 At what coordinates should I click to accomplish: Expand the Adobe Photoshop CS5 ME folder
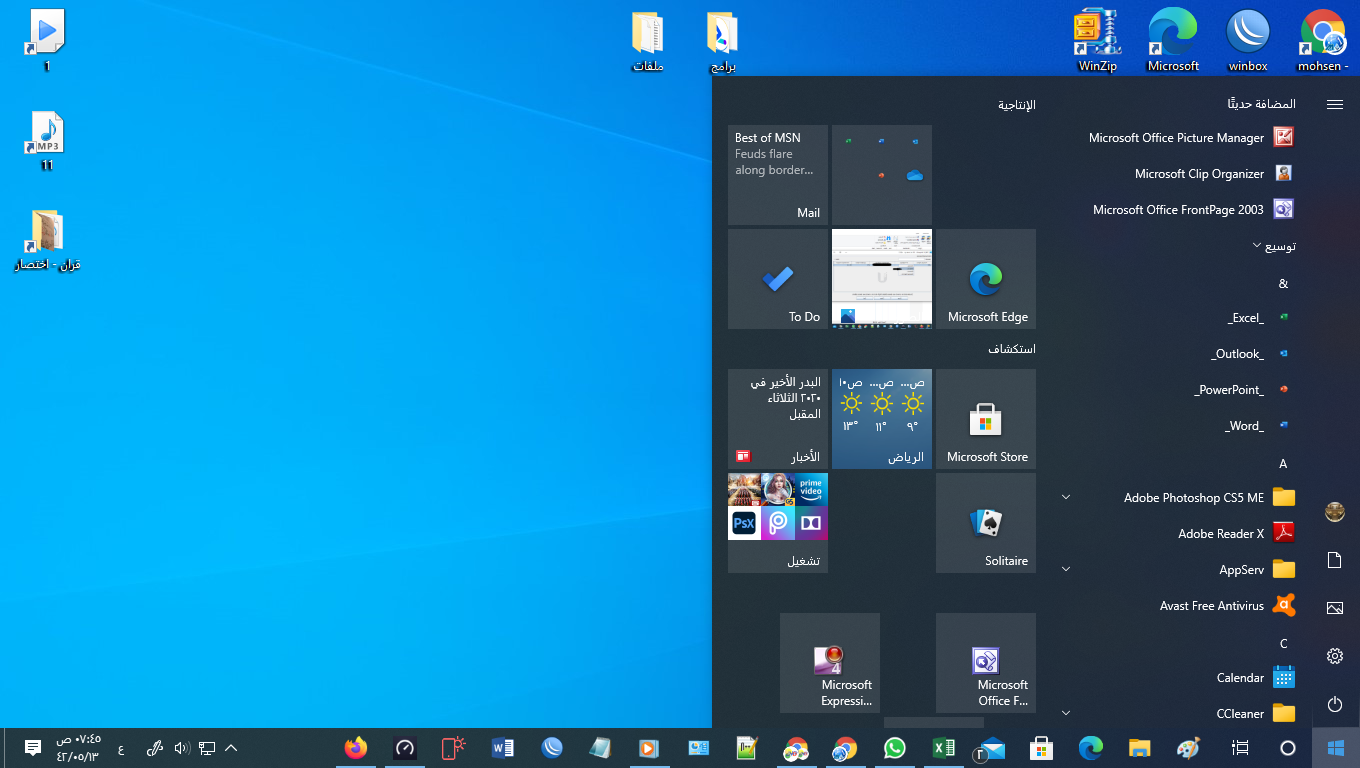pyautogui.click(x=1179, y=498)
